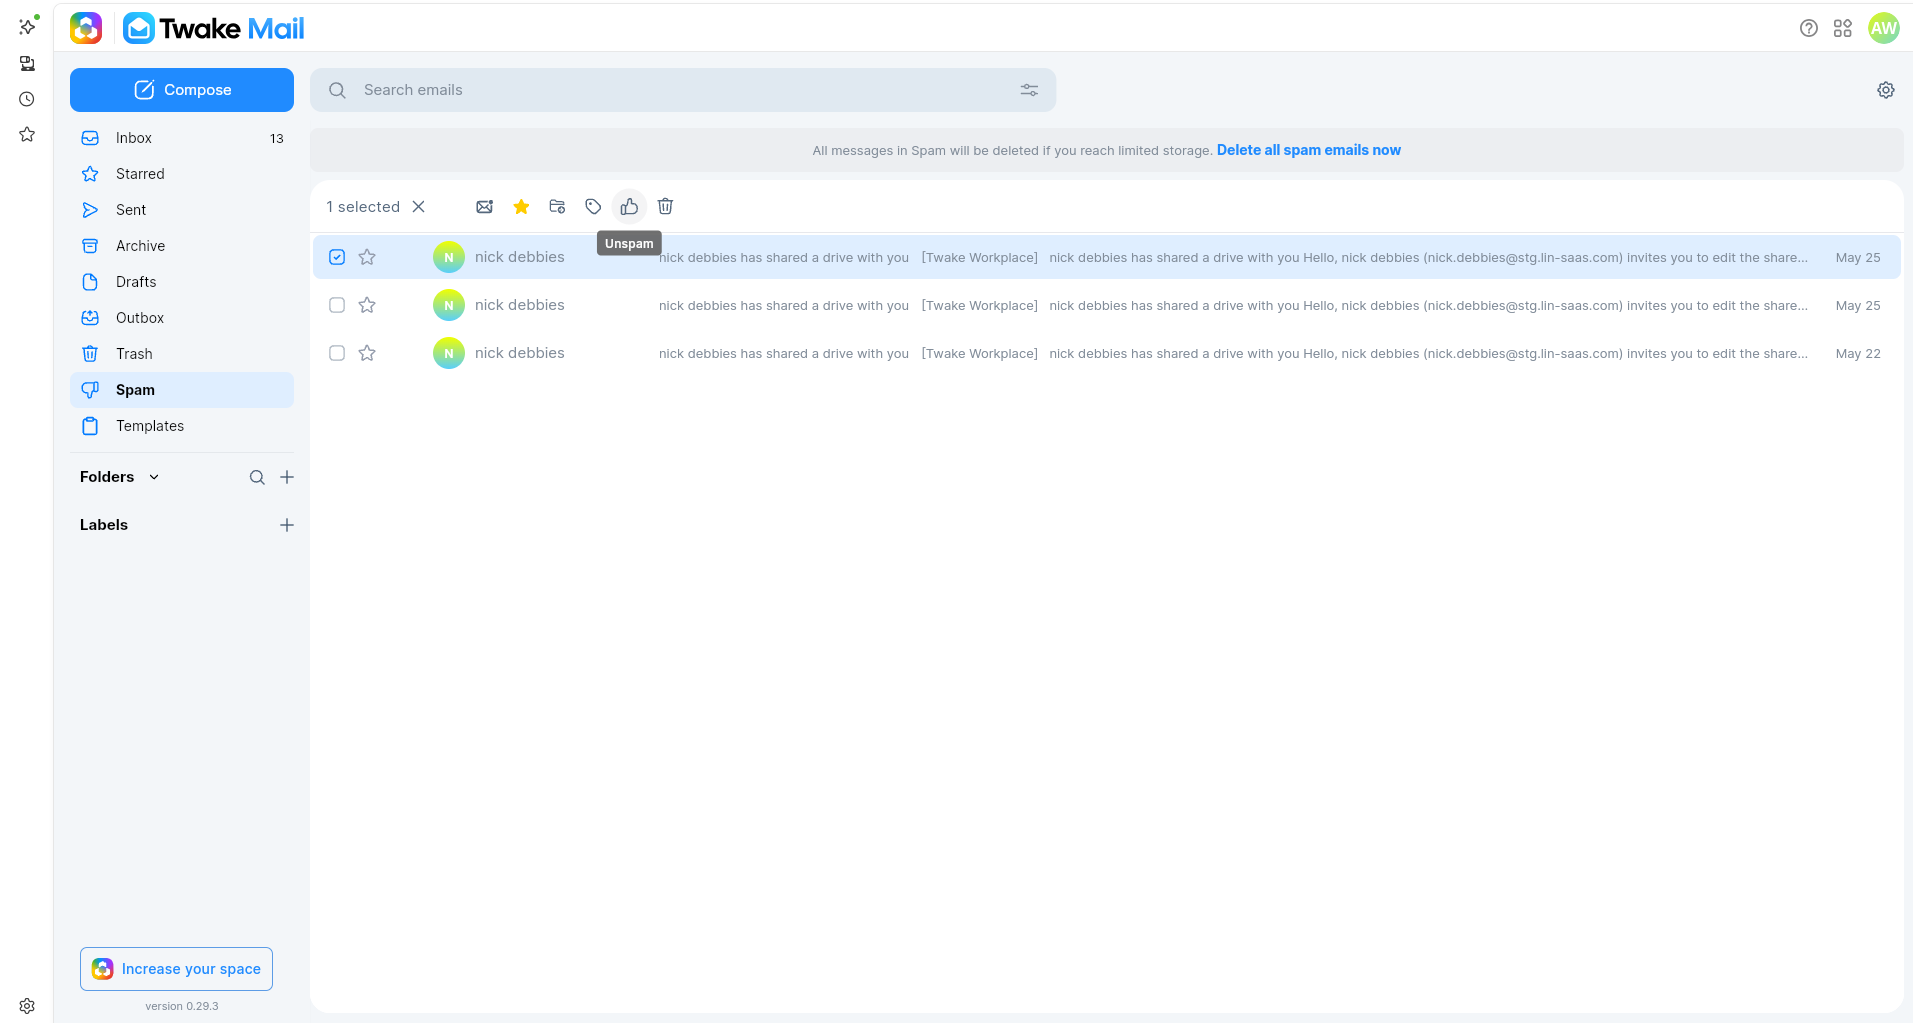Viewport: 1913px width, 1023px height.
Task: Check the second May 25 email checkbox
Action: pyautogui.click(x=337, y=305)
